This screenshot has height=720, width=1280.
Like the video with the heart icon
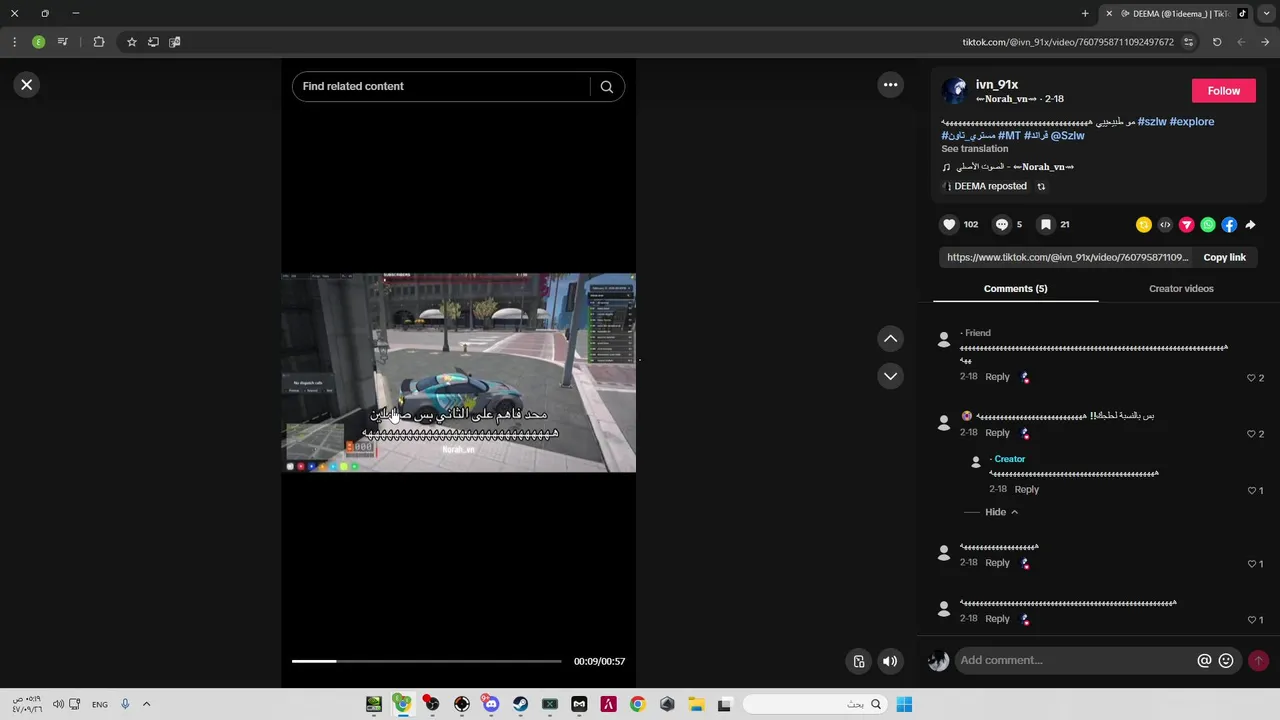[949, 225]
